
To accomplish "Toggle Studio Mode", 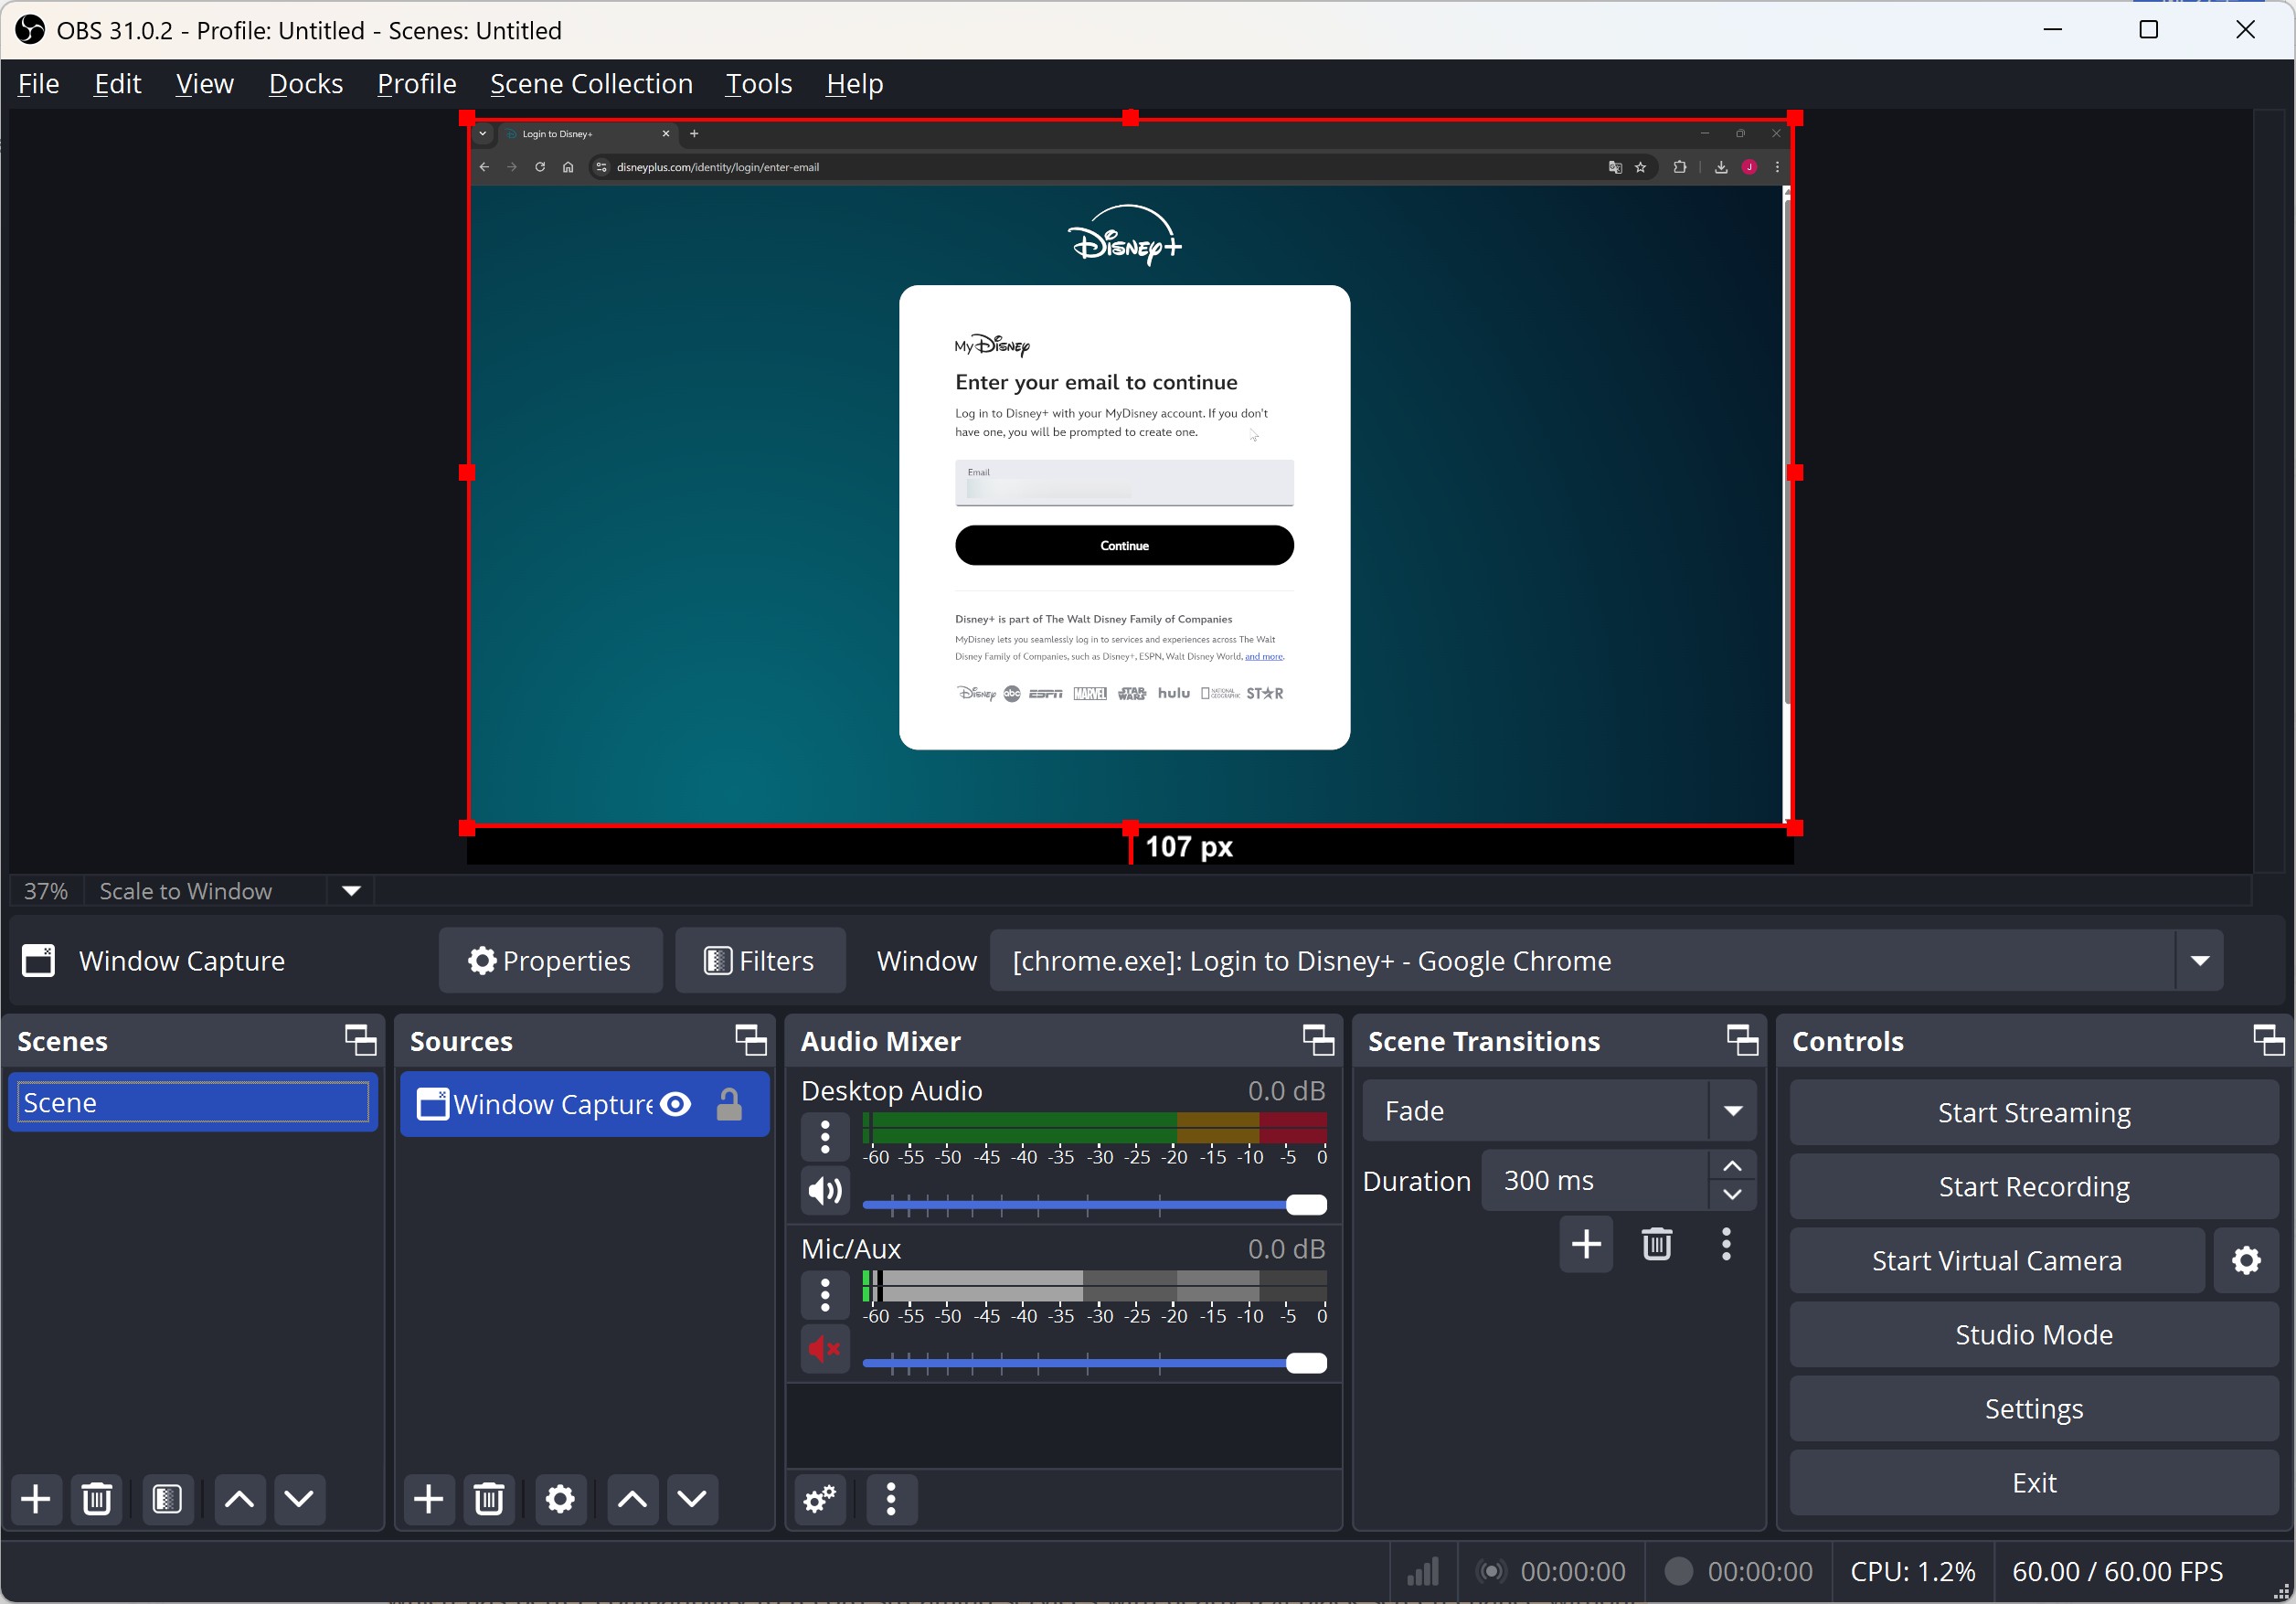I will point(2033,1335).
